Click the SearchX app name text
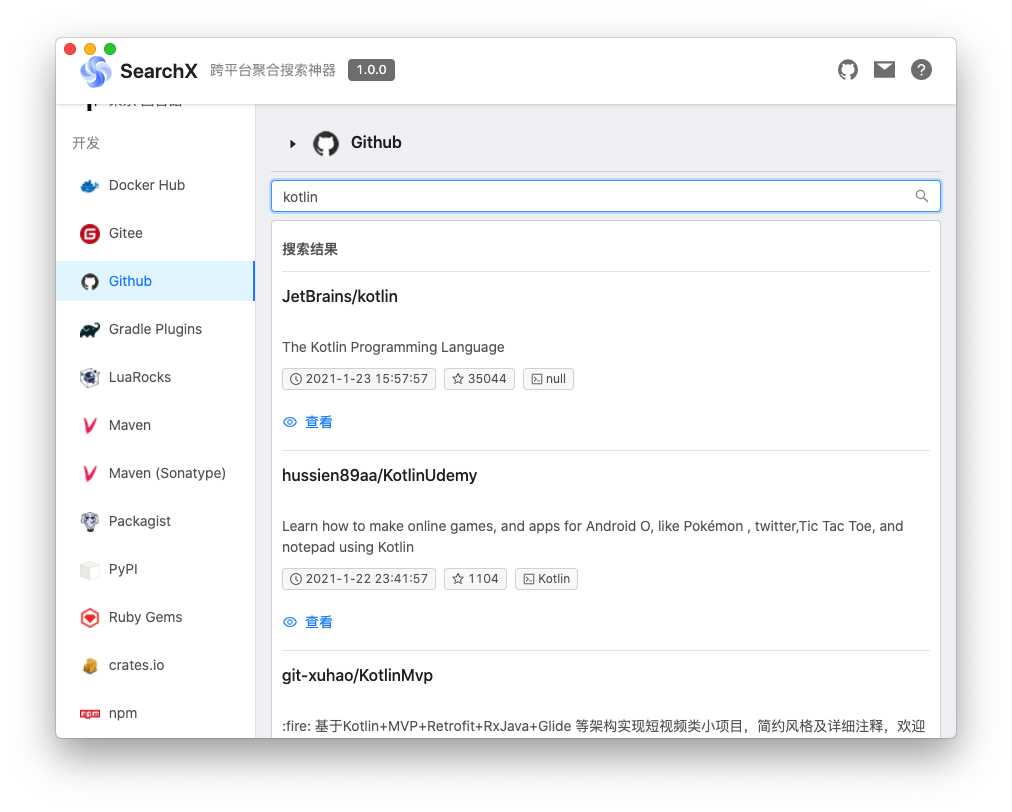Image resolution: width=1012 pixels, height=812 pixels. pyautogui.click(x=159, y=71)
